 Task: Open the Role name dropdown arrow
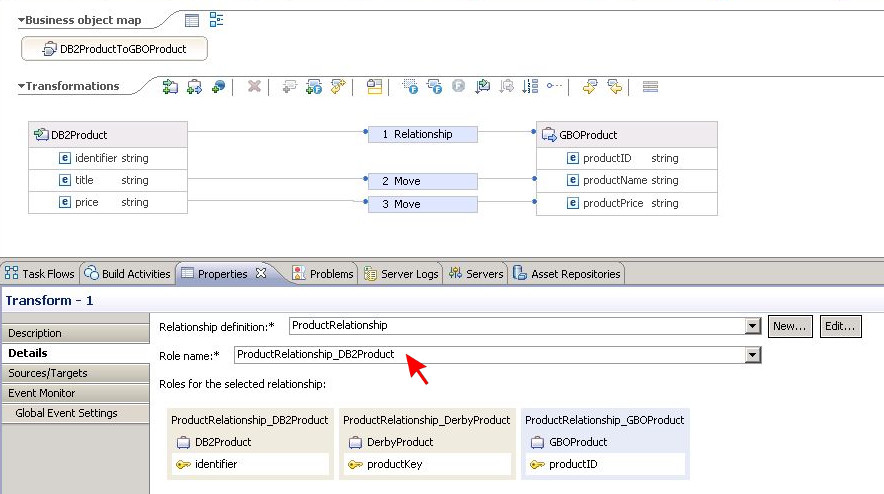pyautogui.click(x=752, y=355)
